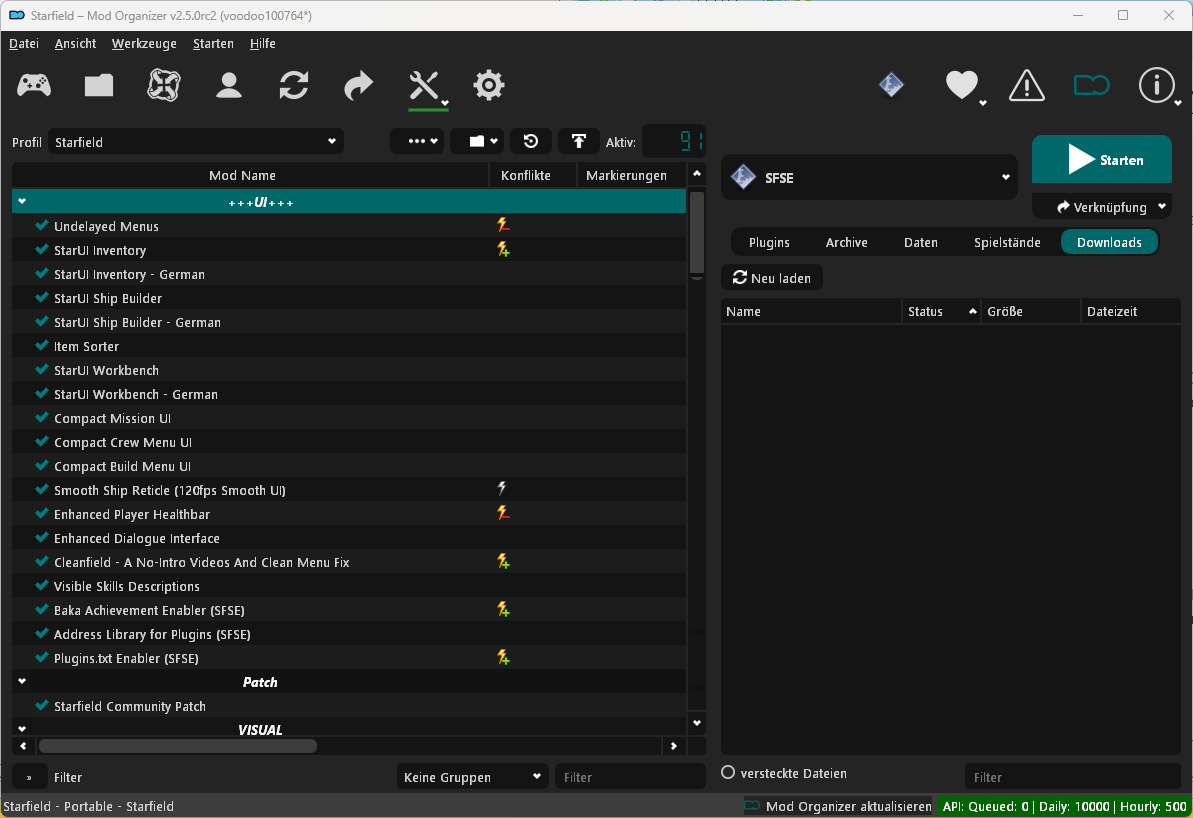This screenshot has height=818, width=1193.
Task: Open the warning triangle notifications icon
Action: click(1026, 85)
